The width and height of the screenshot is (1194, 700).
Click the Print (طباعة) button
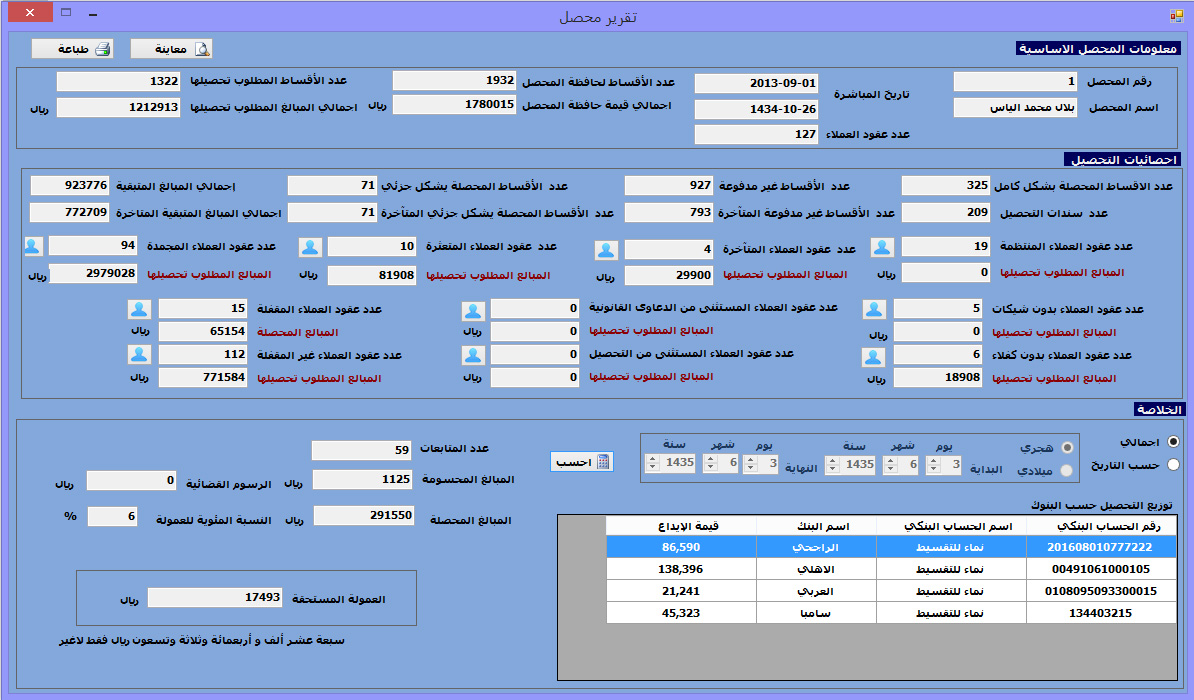[x=72, y=49]
